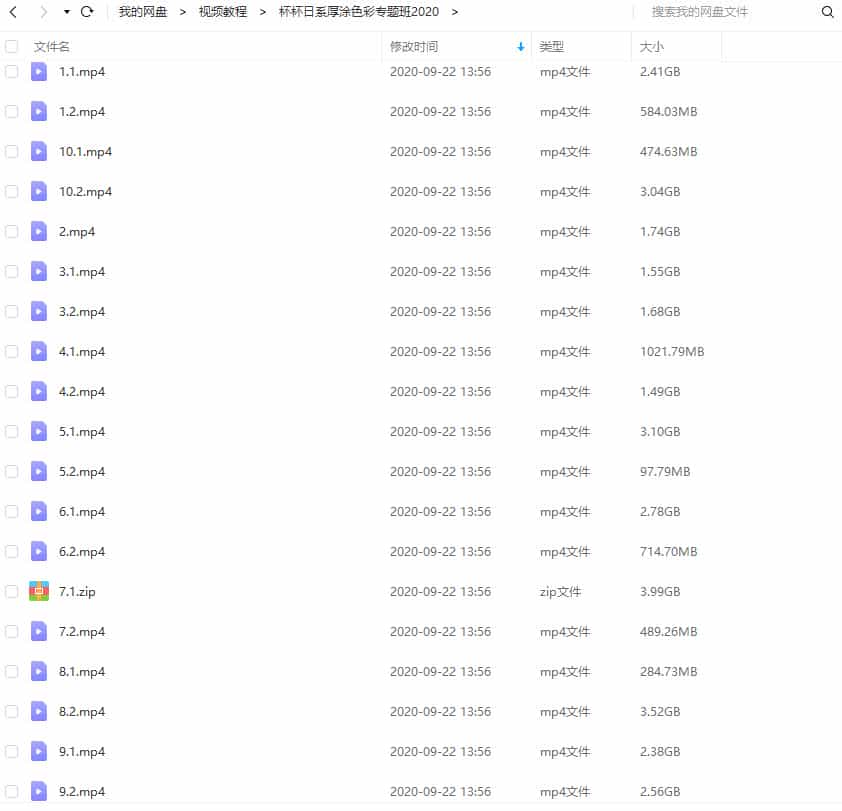Click the video icon of 7.2.mp4
The width and height of the screenshot is (842, 811).
pos(39,632)
